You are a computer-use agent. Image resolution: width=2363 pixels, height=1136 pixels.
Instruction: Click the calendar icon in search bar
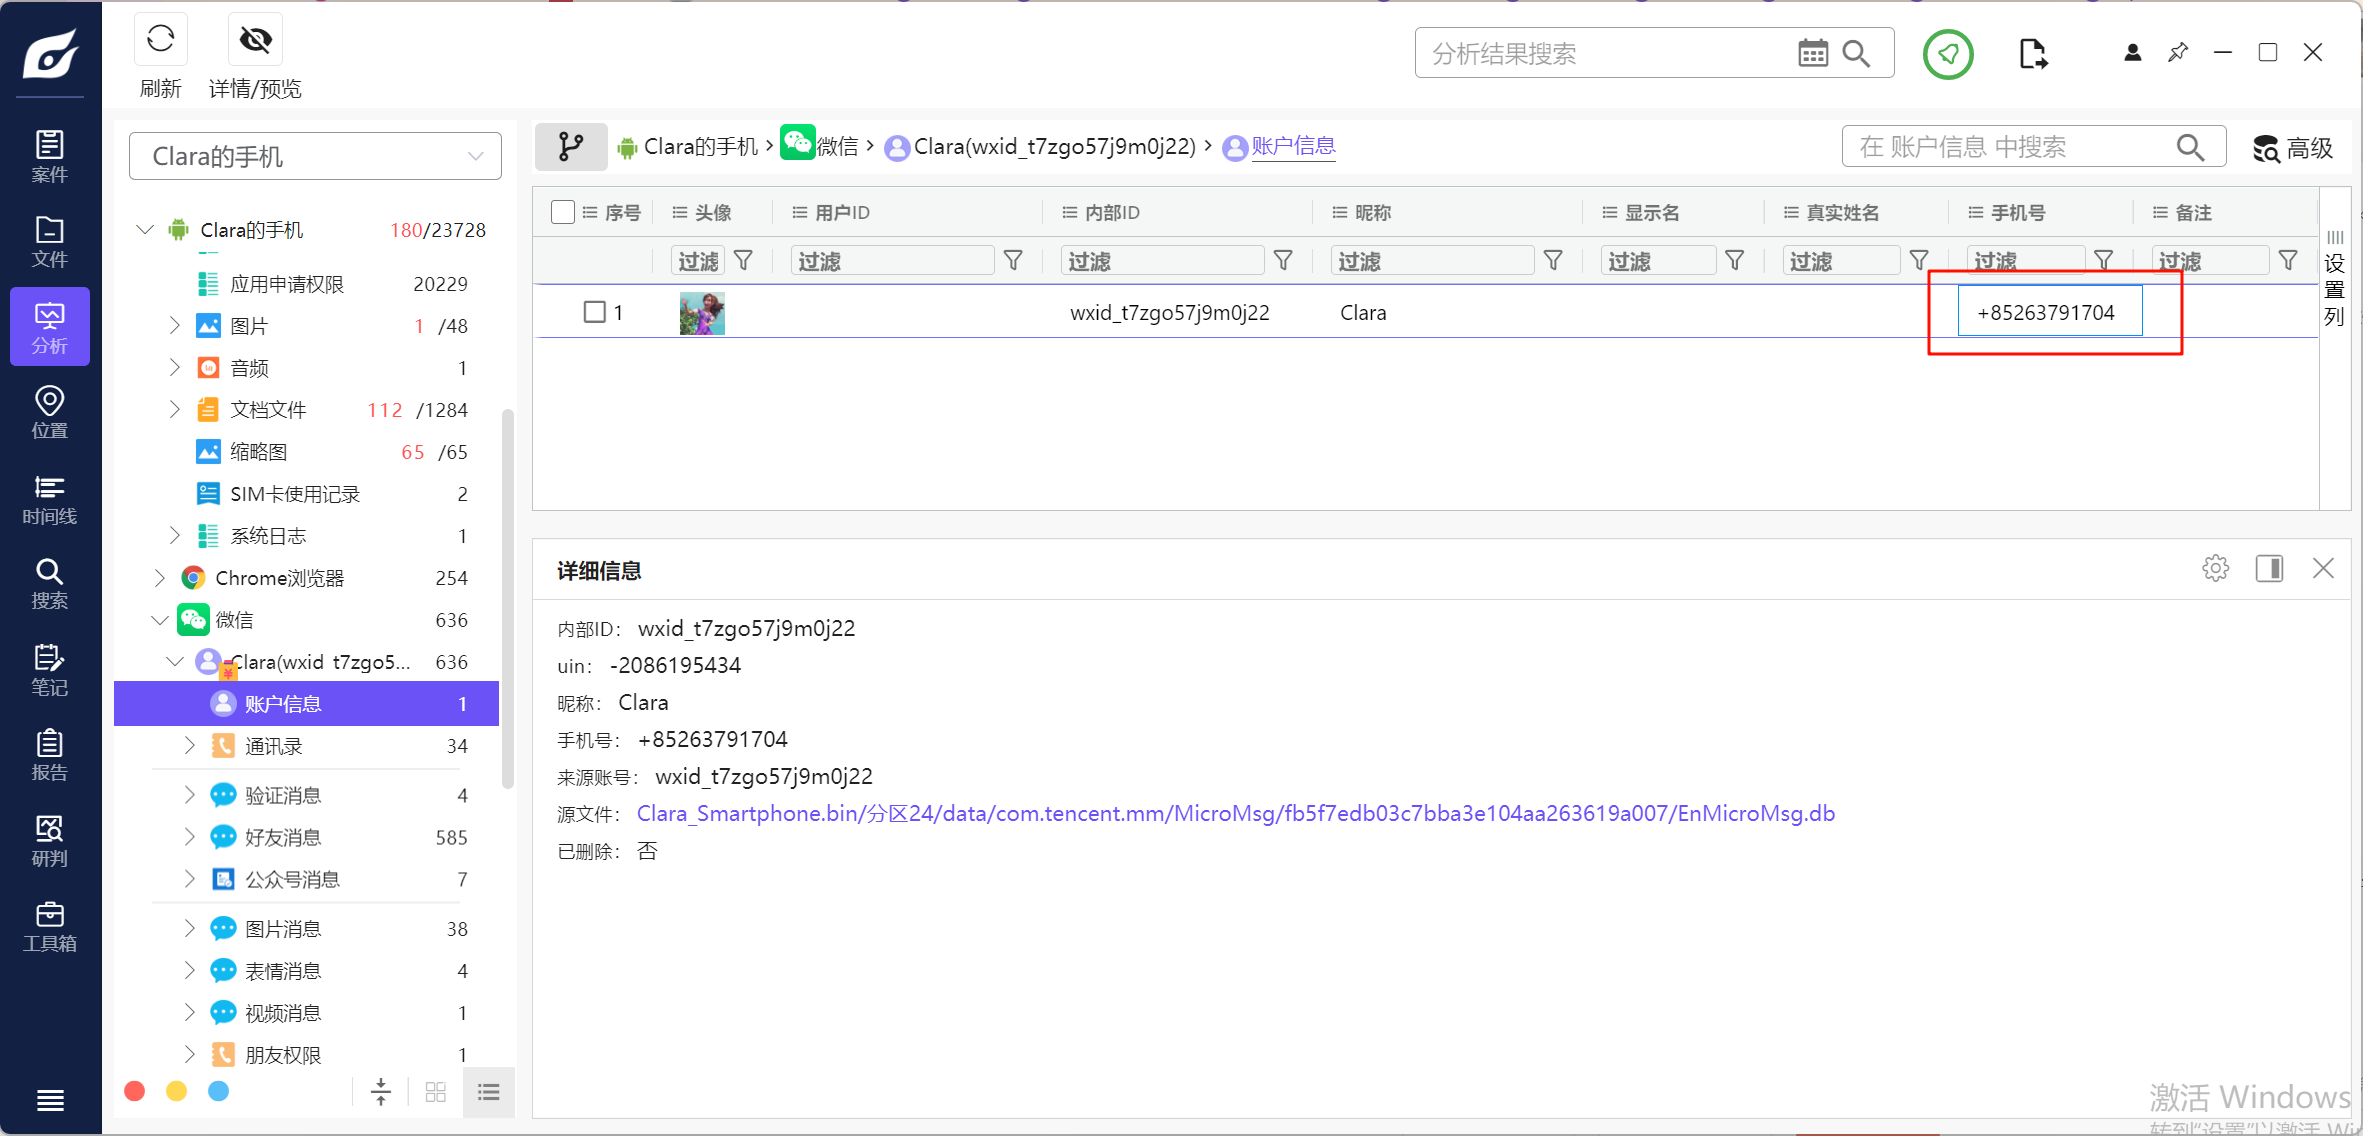[x=1812, y=53]
